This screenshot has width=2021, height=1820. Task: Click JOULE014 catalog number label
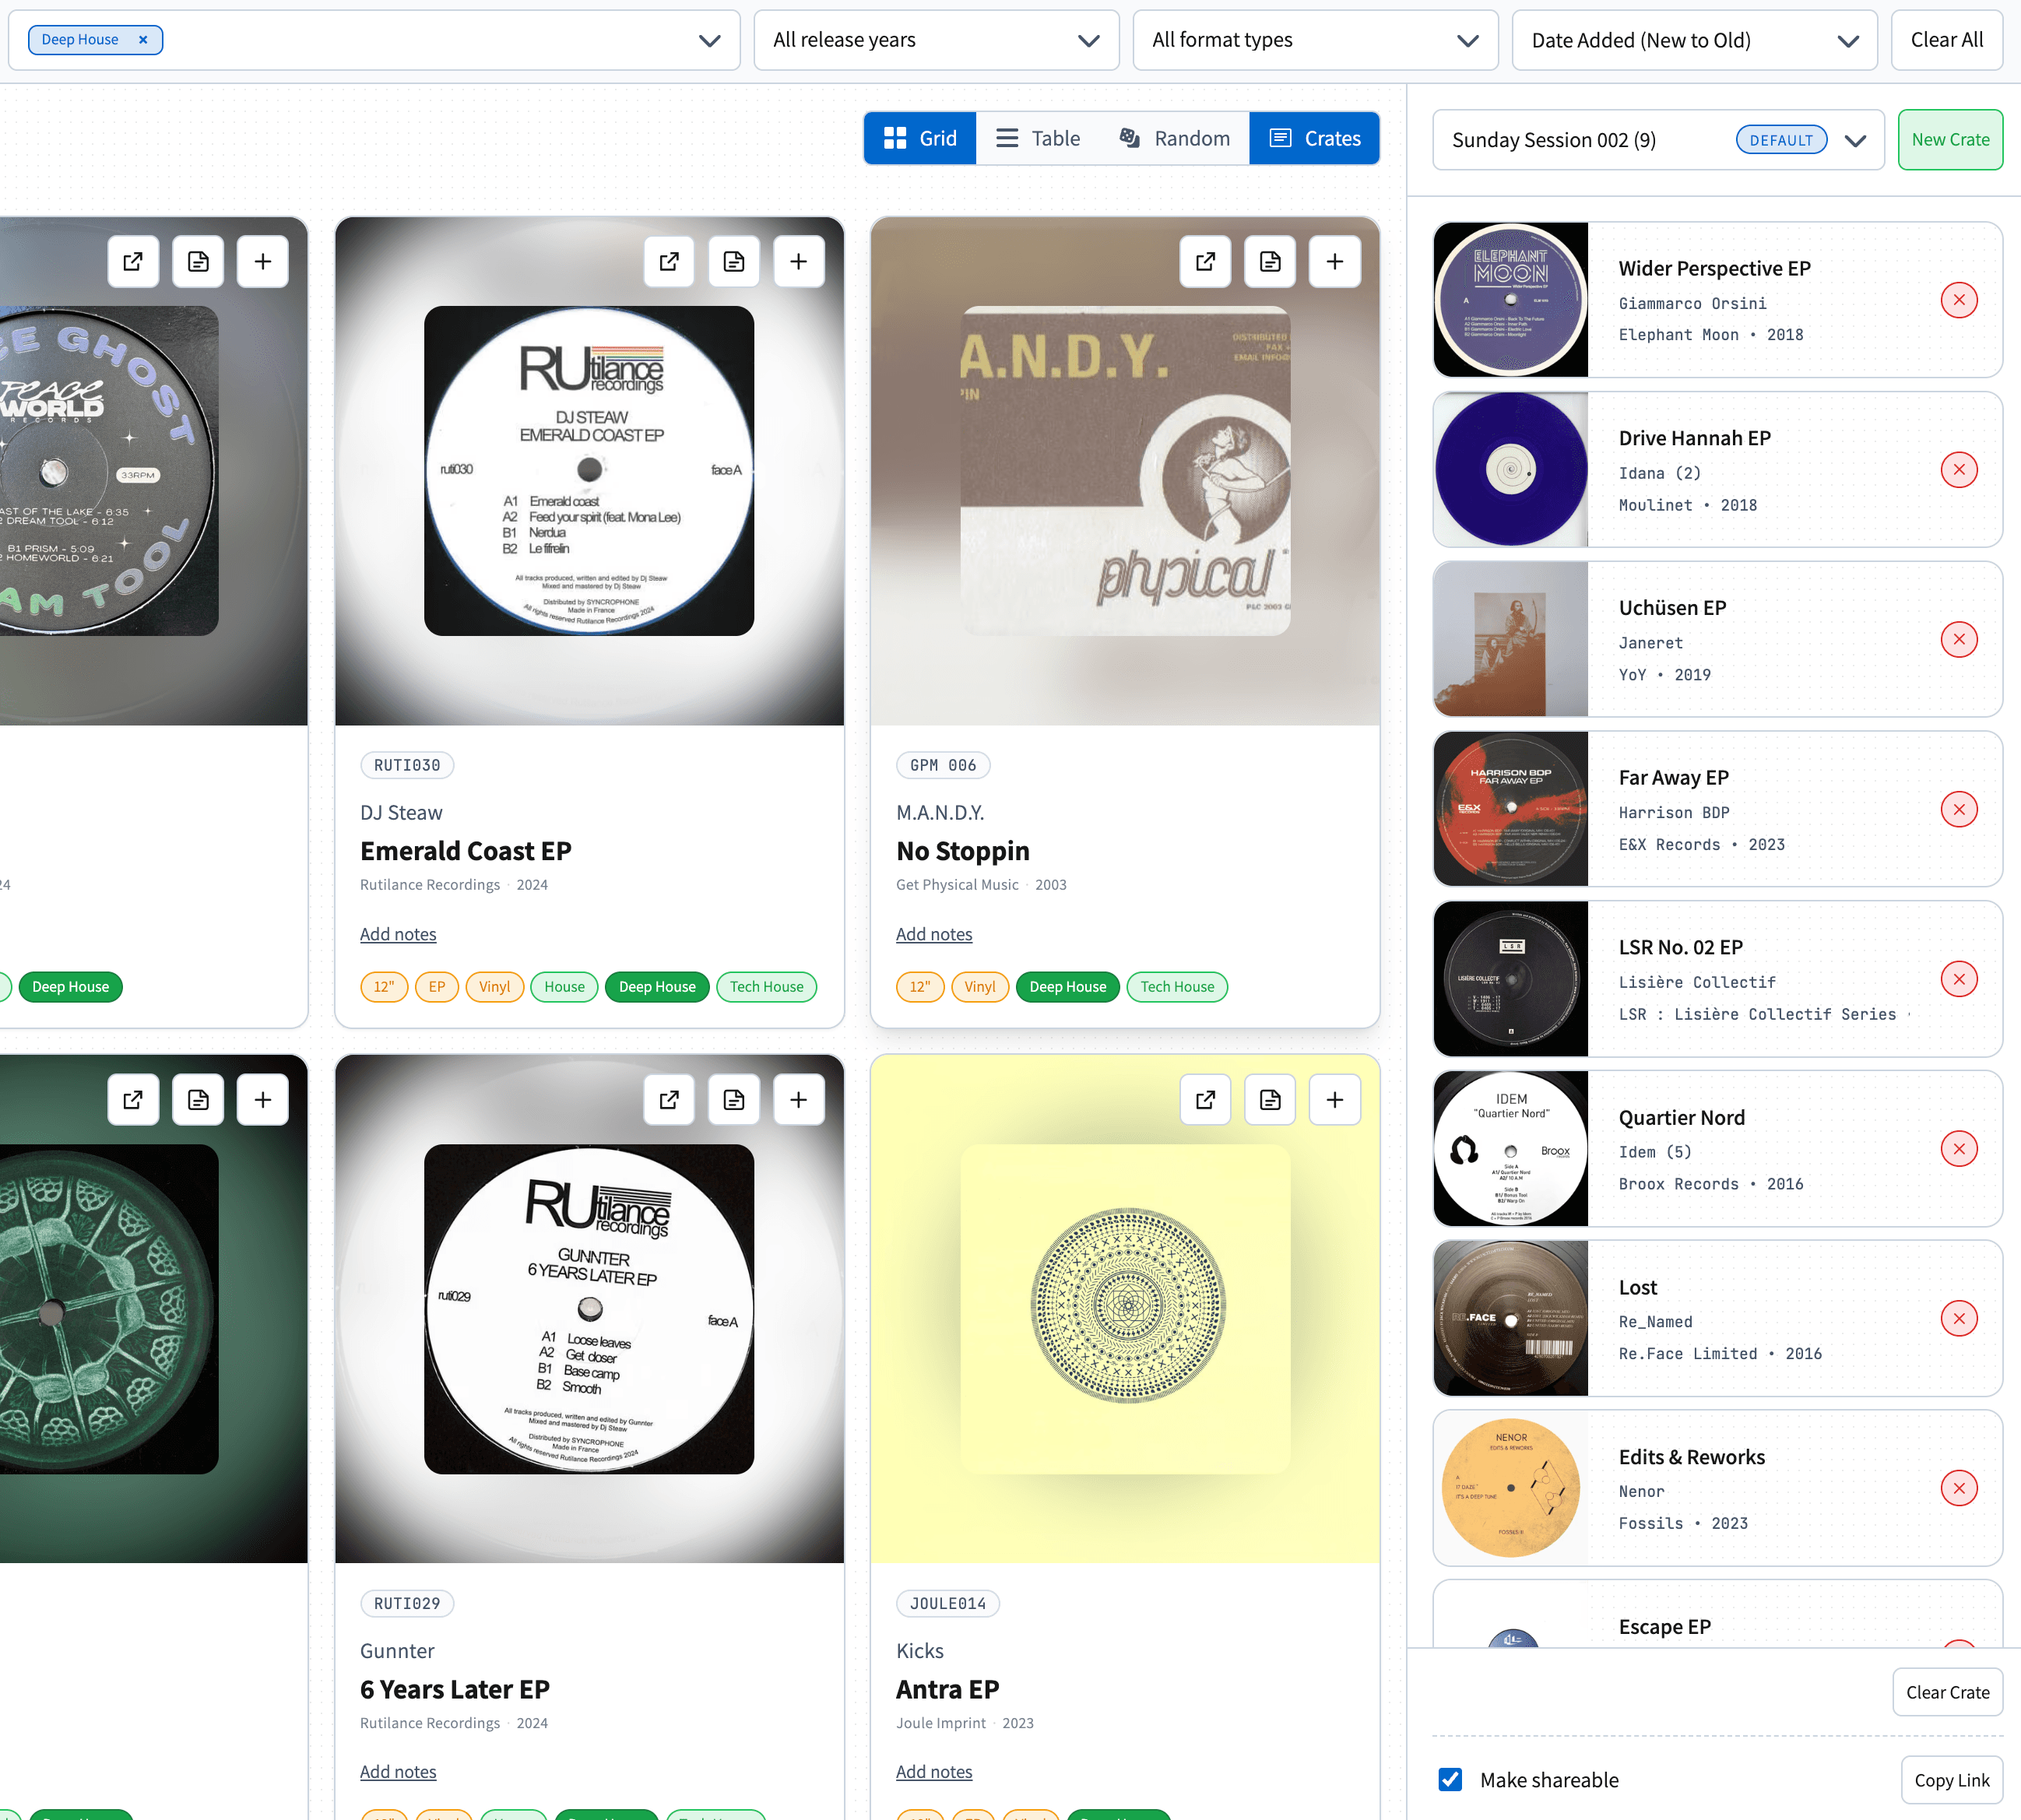tap(948, 1603)
